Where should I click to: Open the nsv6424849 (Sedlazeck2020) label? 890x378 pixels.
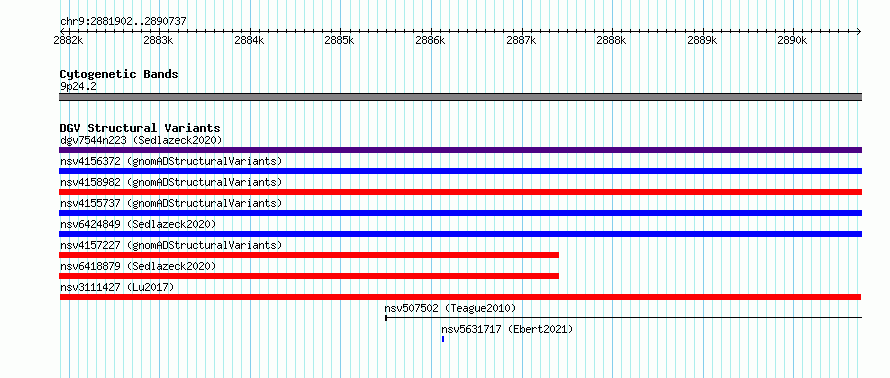[x=138, y=224]
